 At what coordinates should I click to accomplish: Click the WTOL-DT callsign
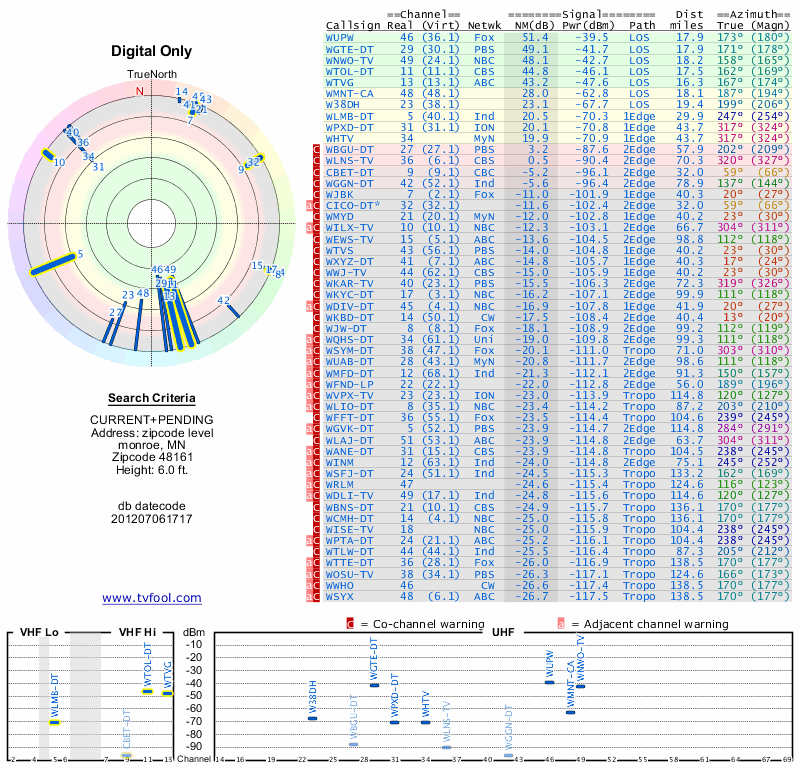point(349,71)
